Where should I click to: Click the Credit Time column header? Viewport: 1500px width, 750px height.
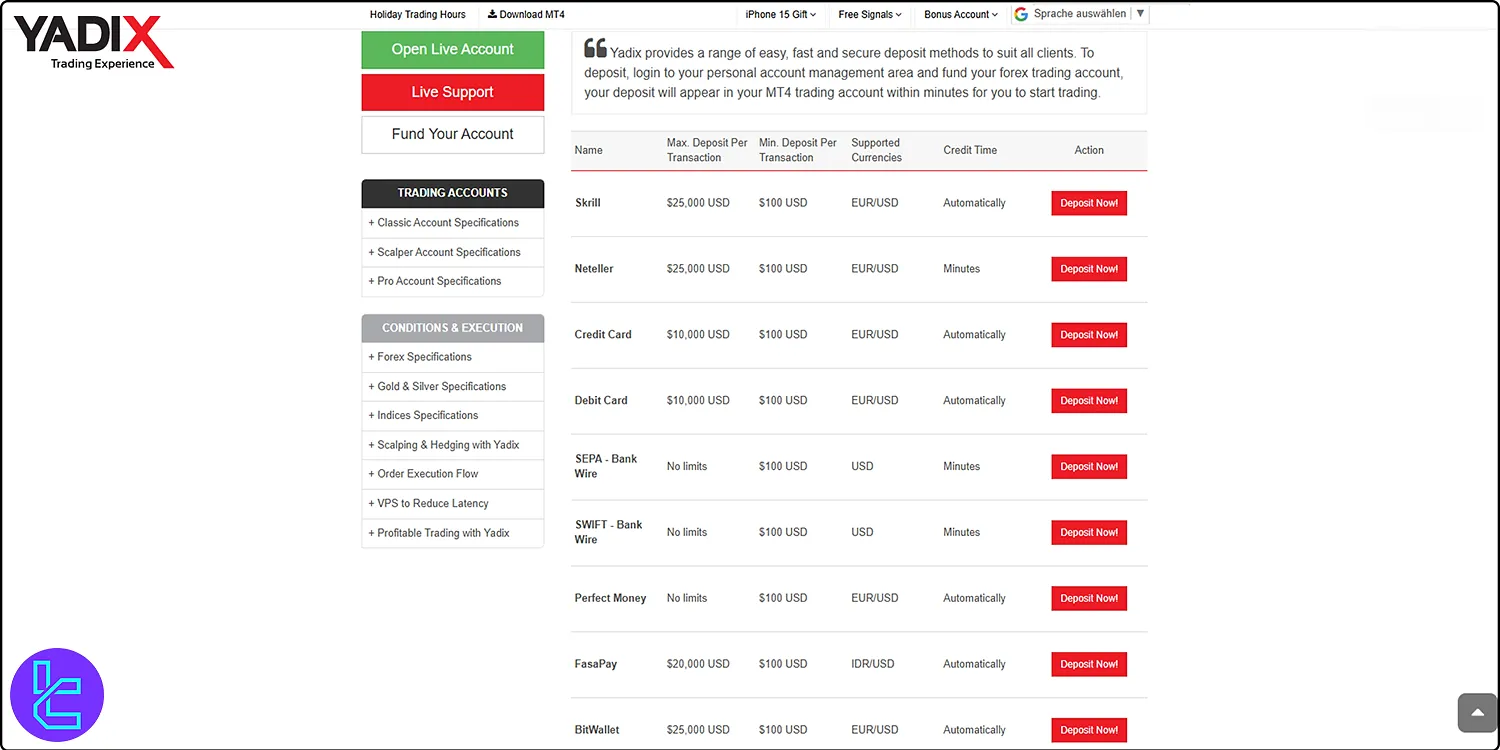tap(970, 150)
